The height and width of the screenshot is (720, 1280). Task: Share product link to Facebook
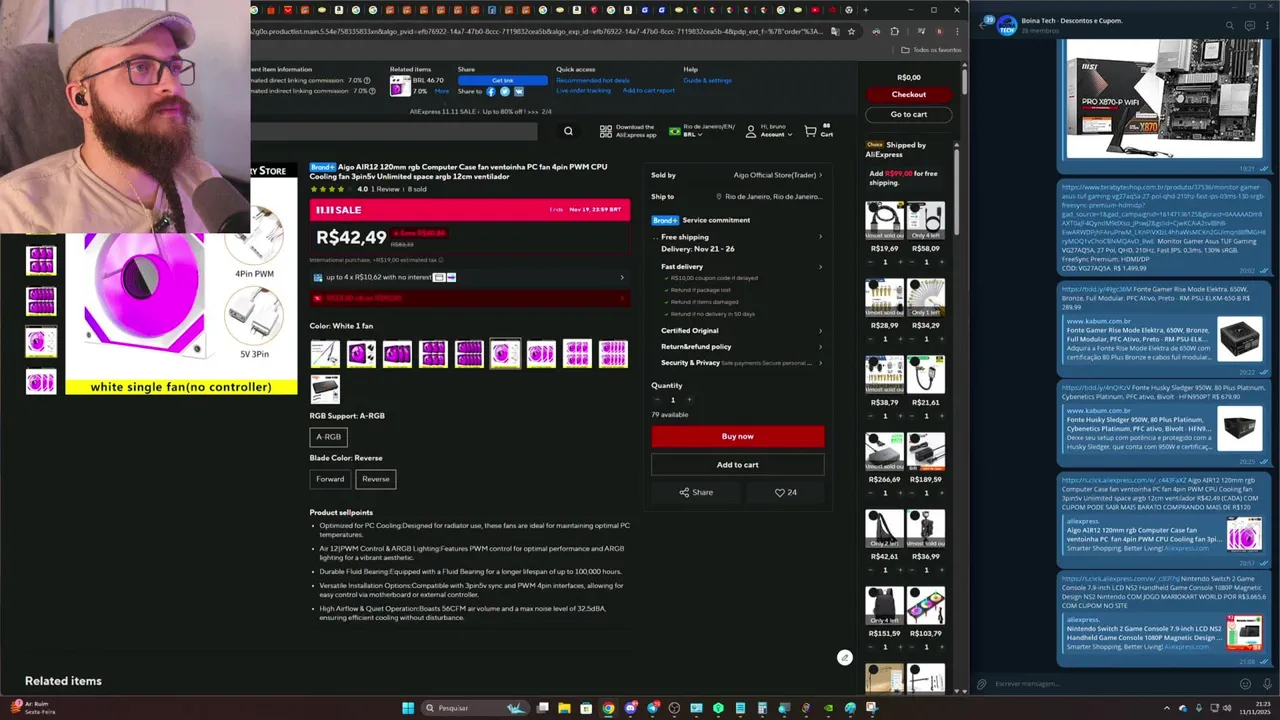tap(490, 91)
